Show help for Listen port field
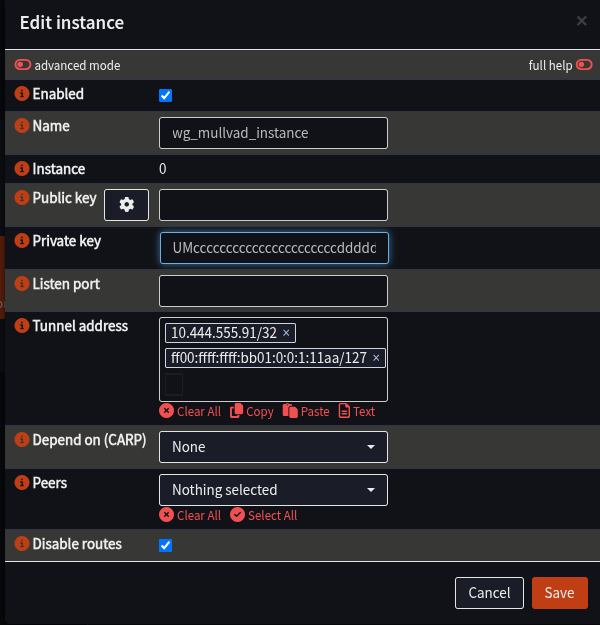Image resolution: width=600 pixels, height=625 pixels. [22, 283]
